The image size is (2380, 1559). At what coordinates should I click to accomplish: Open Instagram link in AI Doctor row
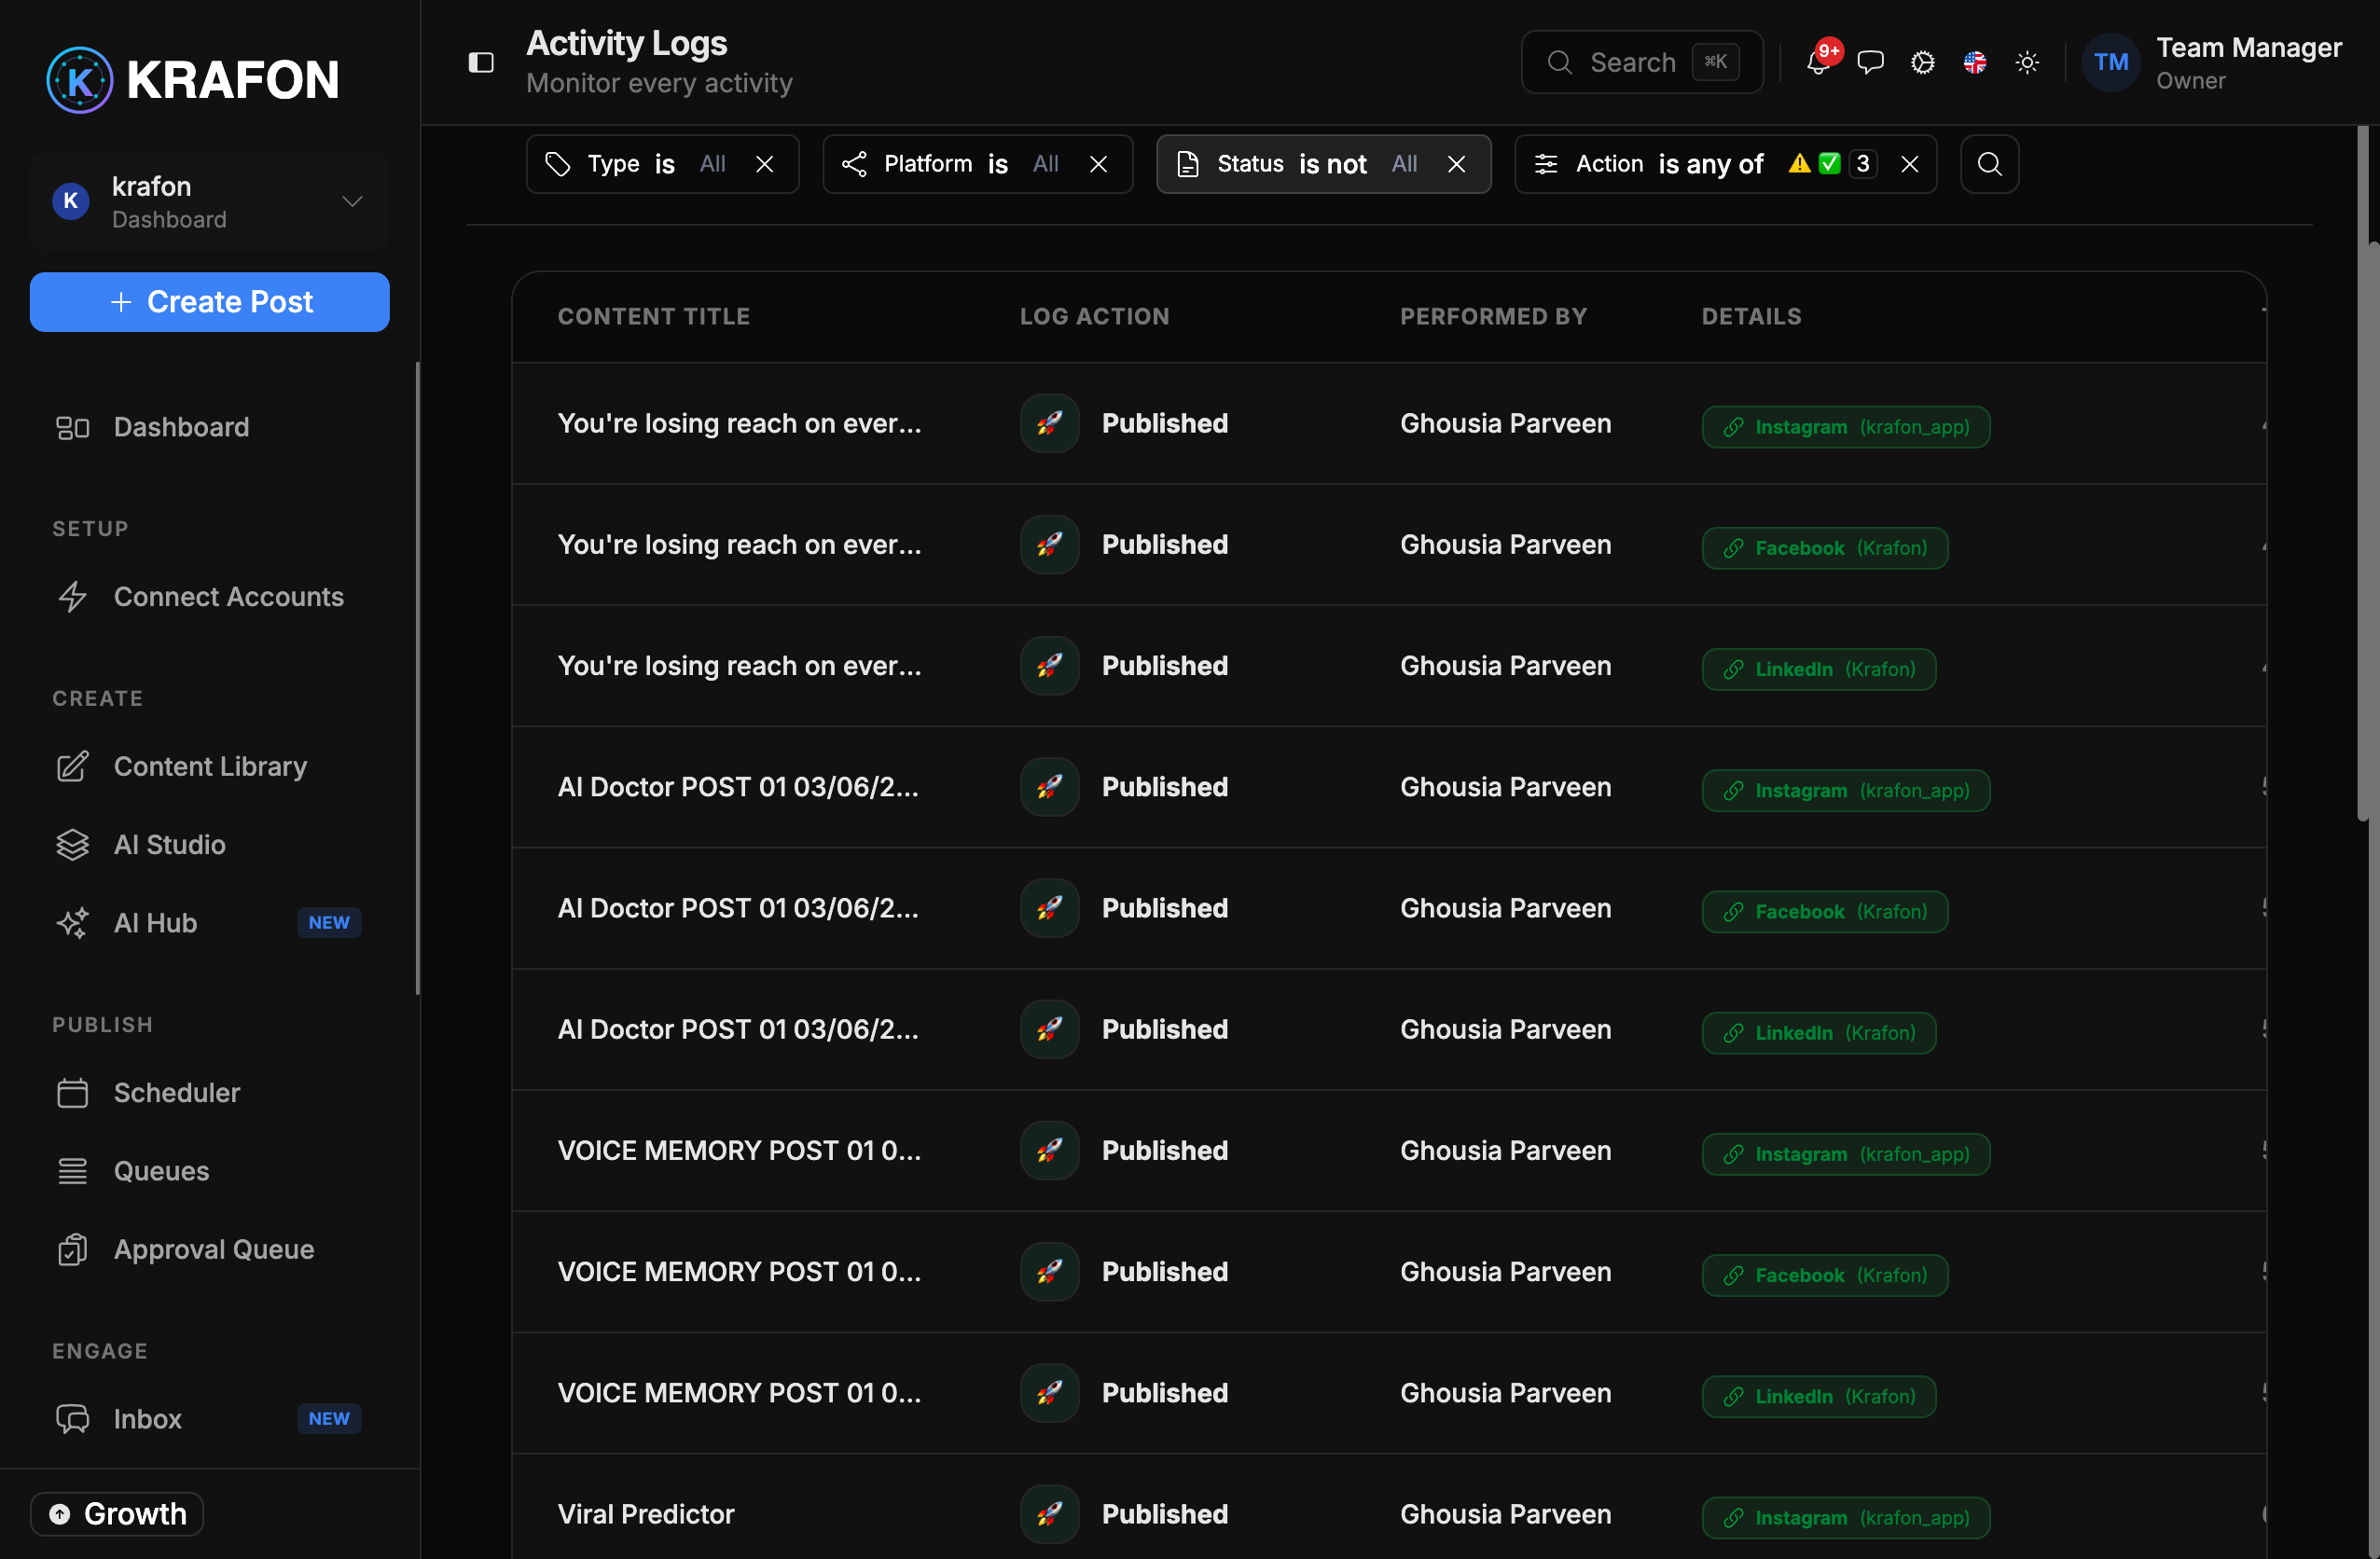(1846, 791)
